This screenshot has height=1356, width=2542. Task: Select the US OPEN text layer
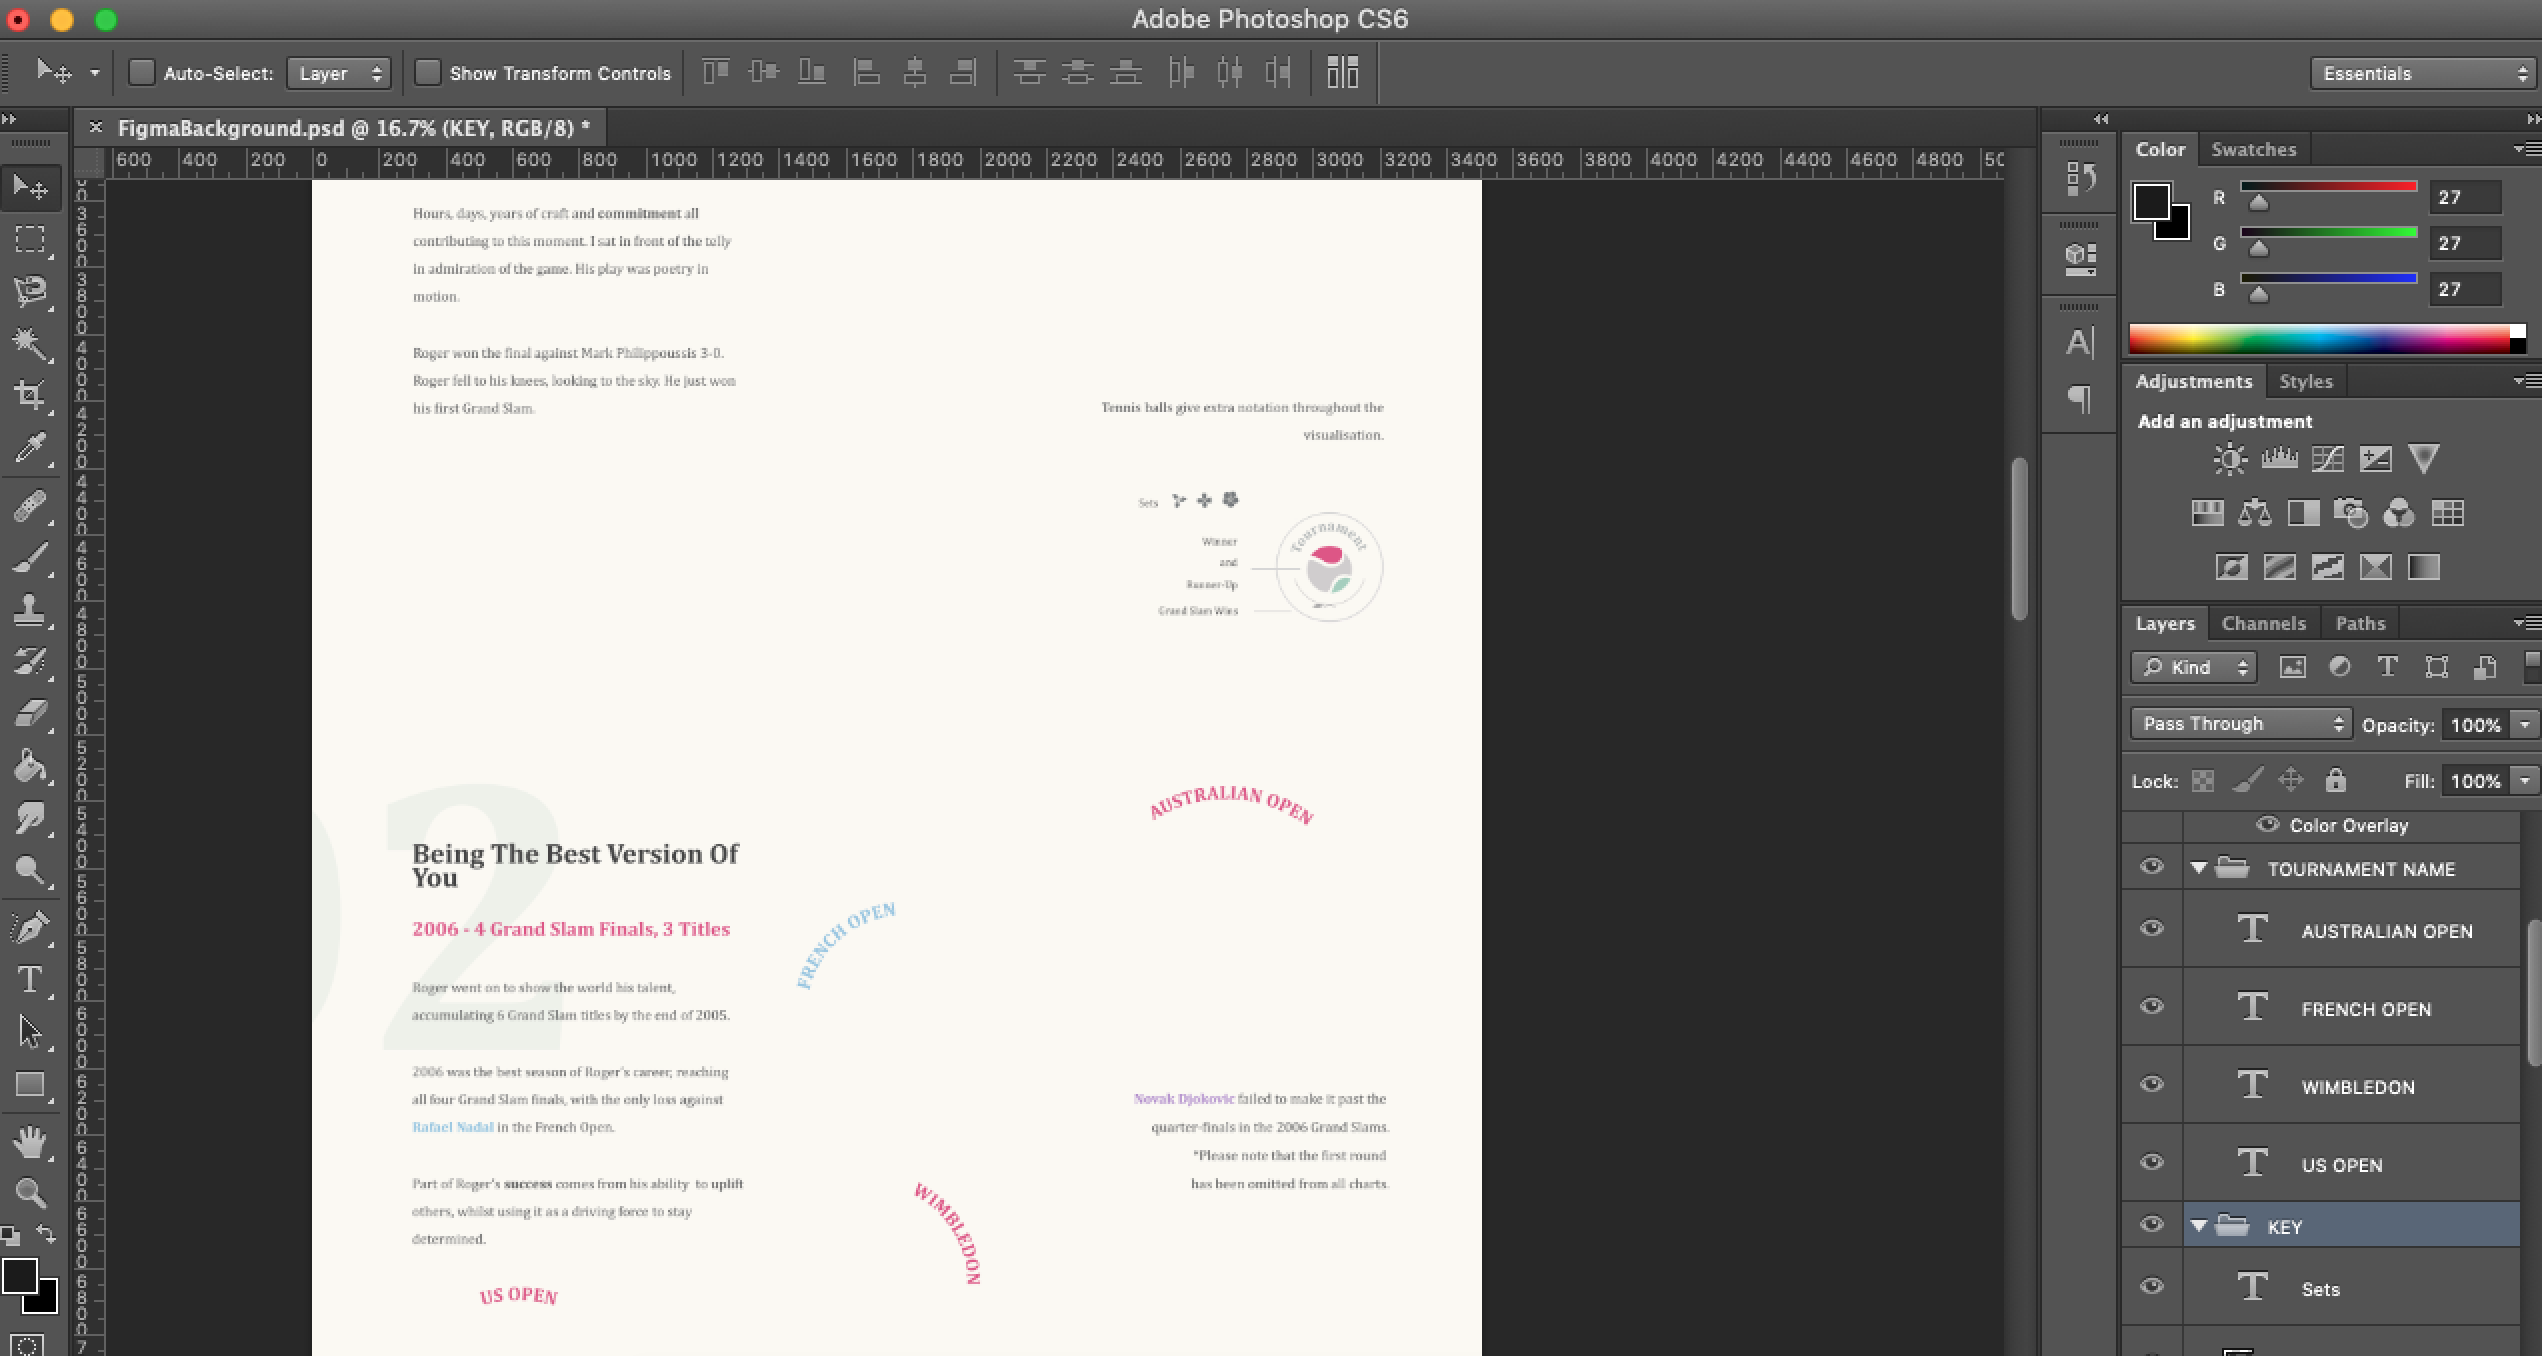coord(2341,1165)
